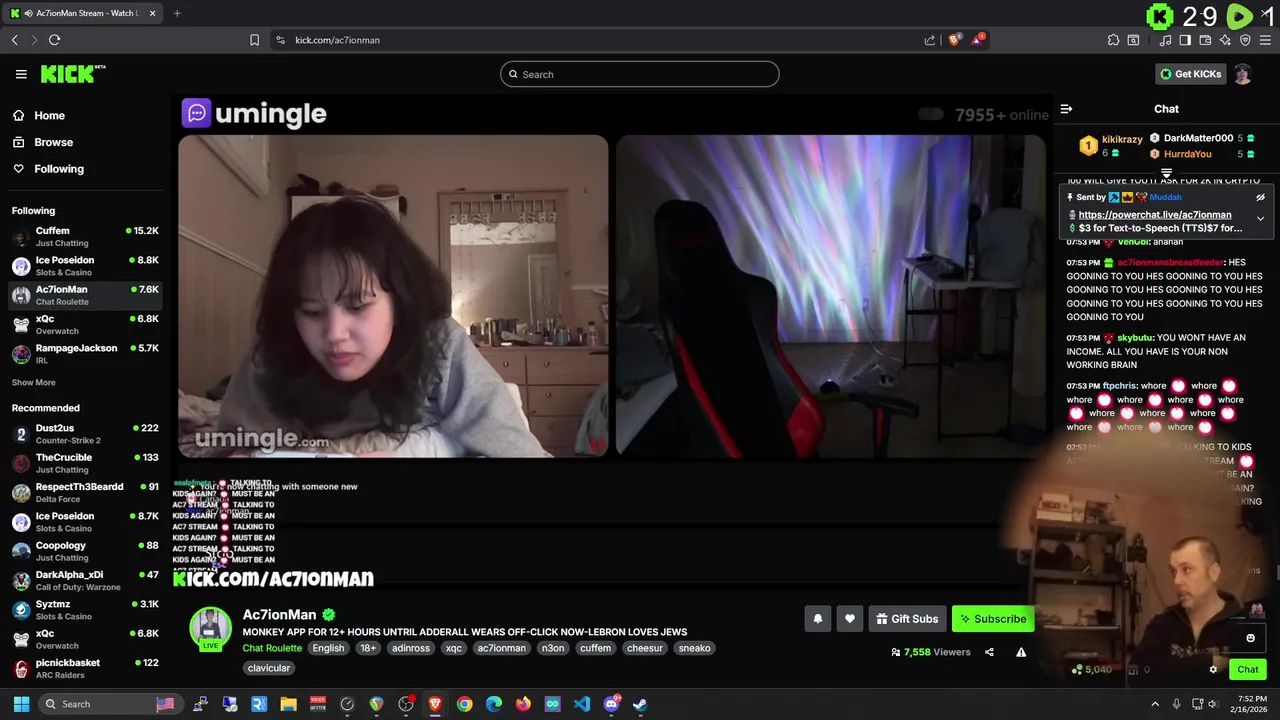Open the powerchat.live/ac7ionman pinned link

1155,215
